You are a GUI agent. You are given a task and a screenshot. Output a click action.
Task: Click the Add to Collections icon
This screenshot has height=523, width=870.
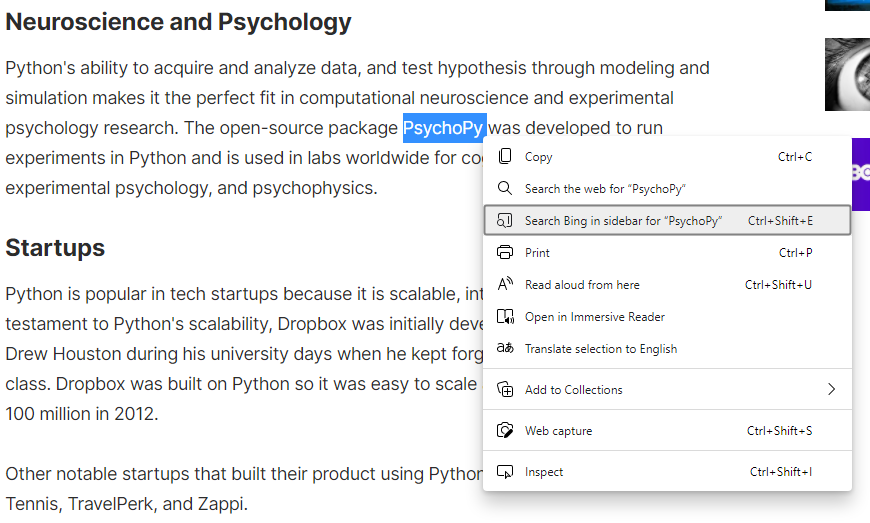[505, 389]
